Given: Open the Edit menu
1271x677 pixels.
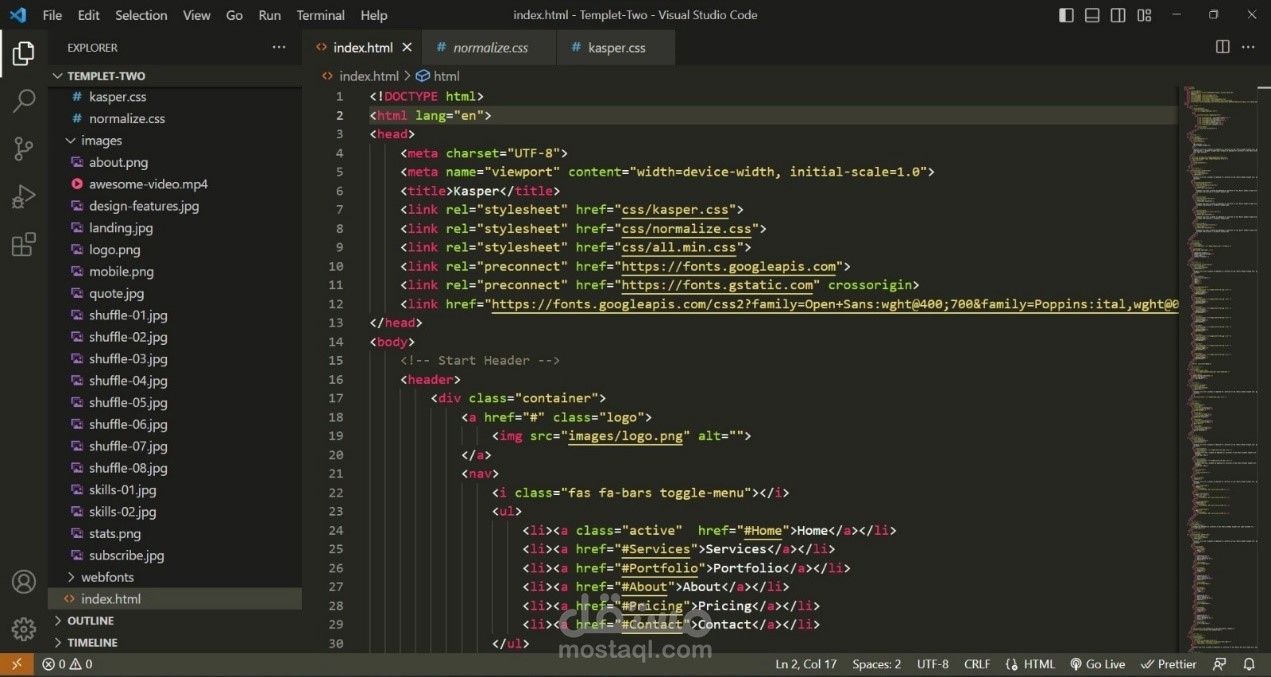Looking at the screenshot, I should point(88,15).
